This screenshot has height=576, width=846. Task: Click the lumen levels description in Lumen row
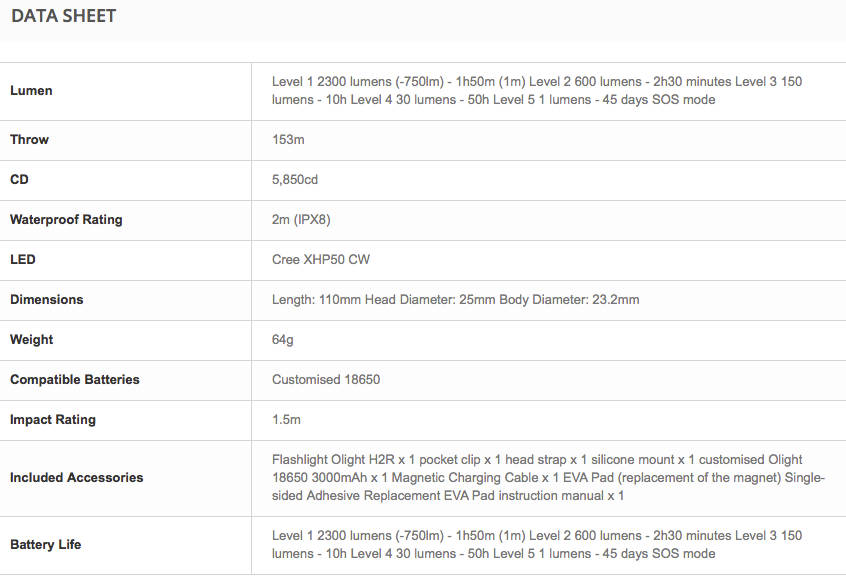click(x=537, y=91)
